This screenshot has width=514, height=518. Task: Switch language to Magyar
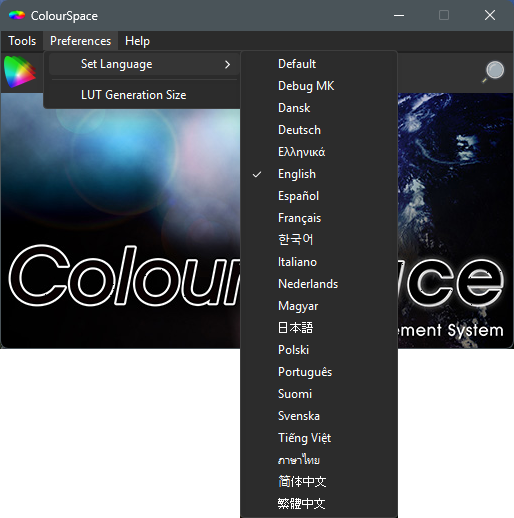pos(319,306)
